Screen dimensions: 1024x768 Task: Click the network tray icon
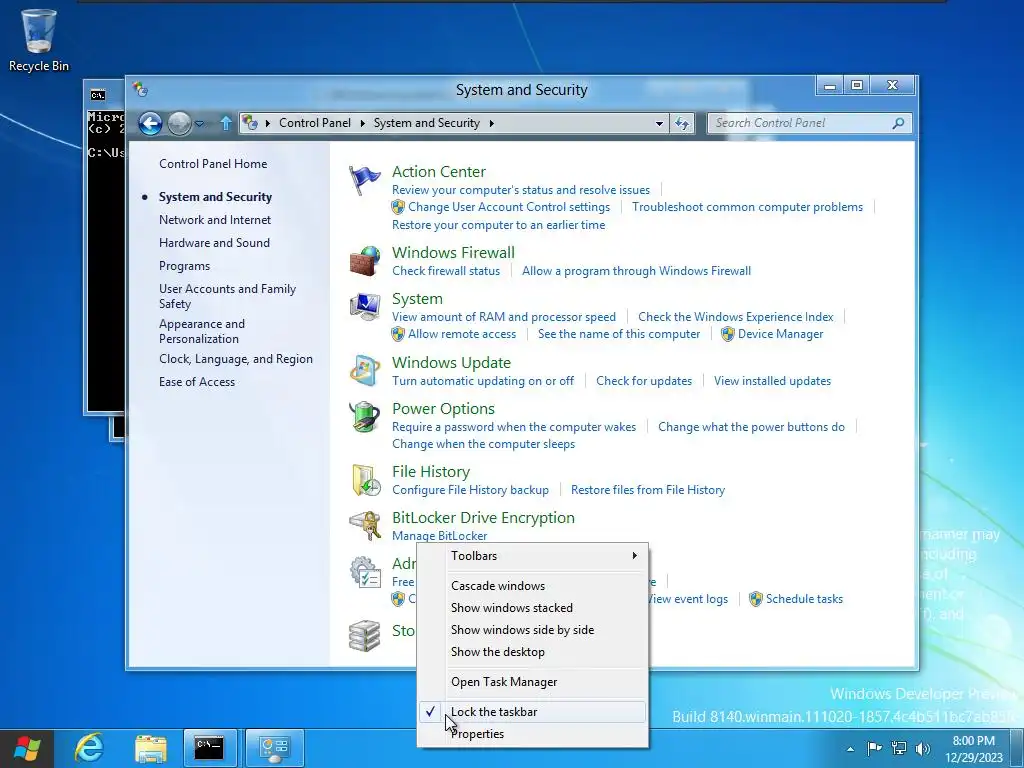tap(899, 748)
